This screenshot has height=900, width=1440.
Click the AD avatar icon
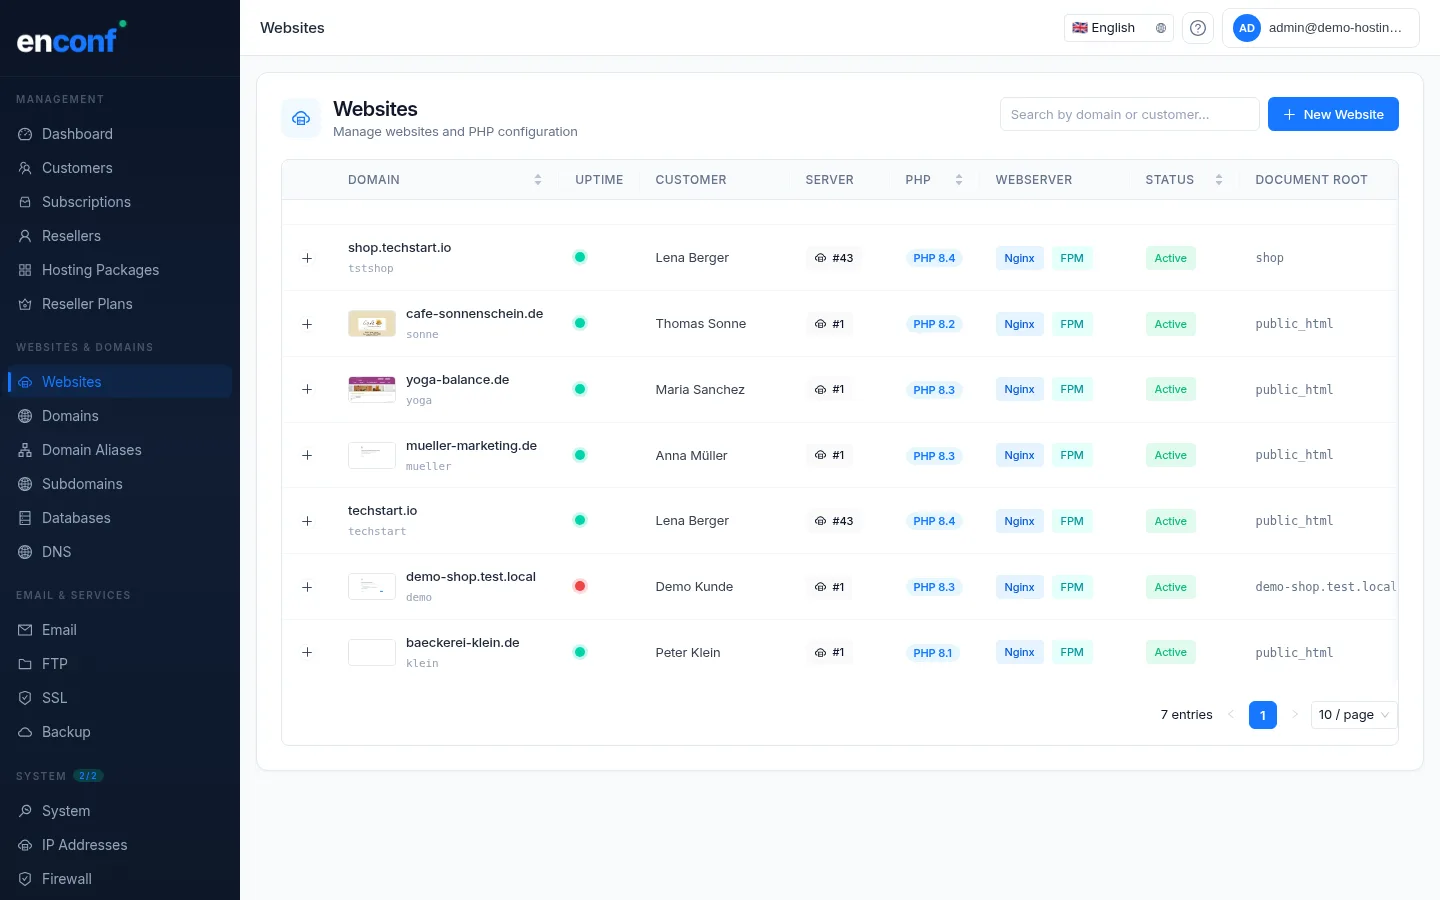click(x=1247, y=28)
